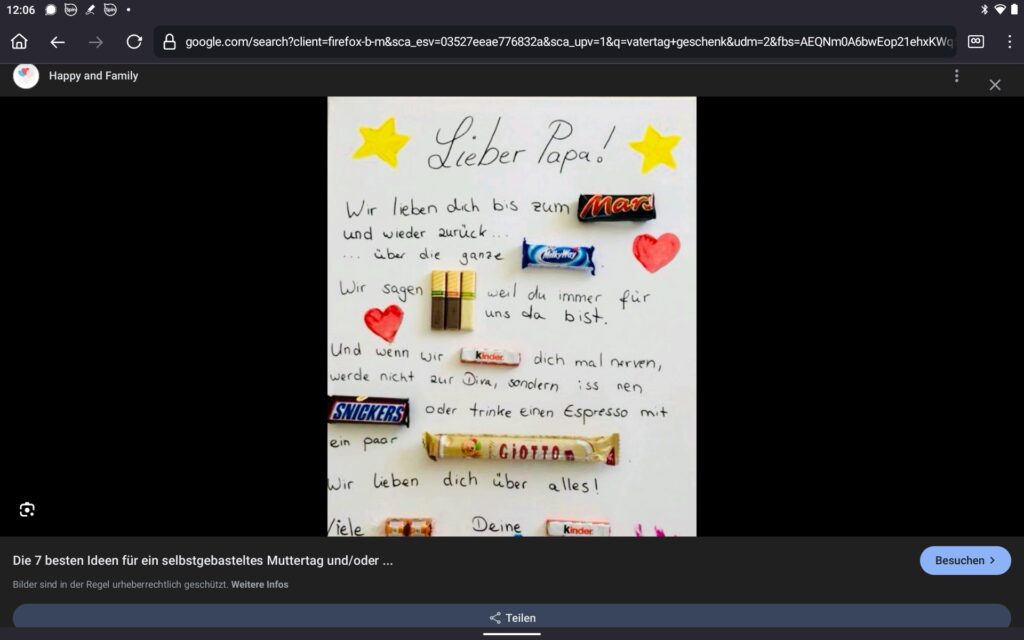Viewport: 1024px width, 640px height.
Task: Open the 'Die 7 besten Ideen' title
Action: coord(203,560)
